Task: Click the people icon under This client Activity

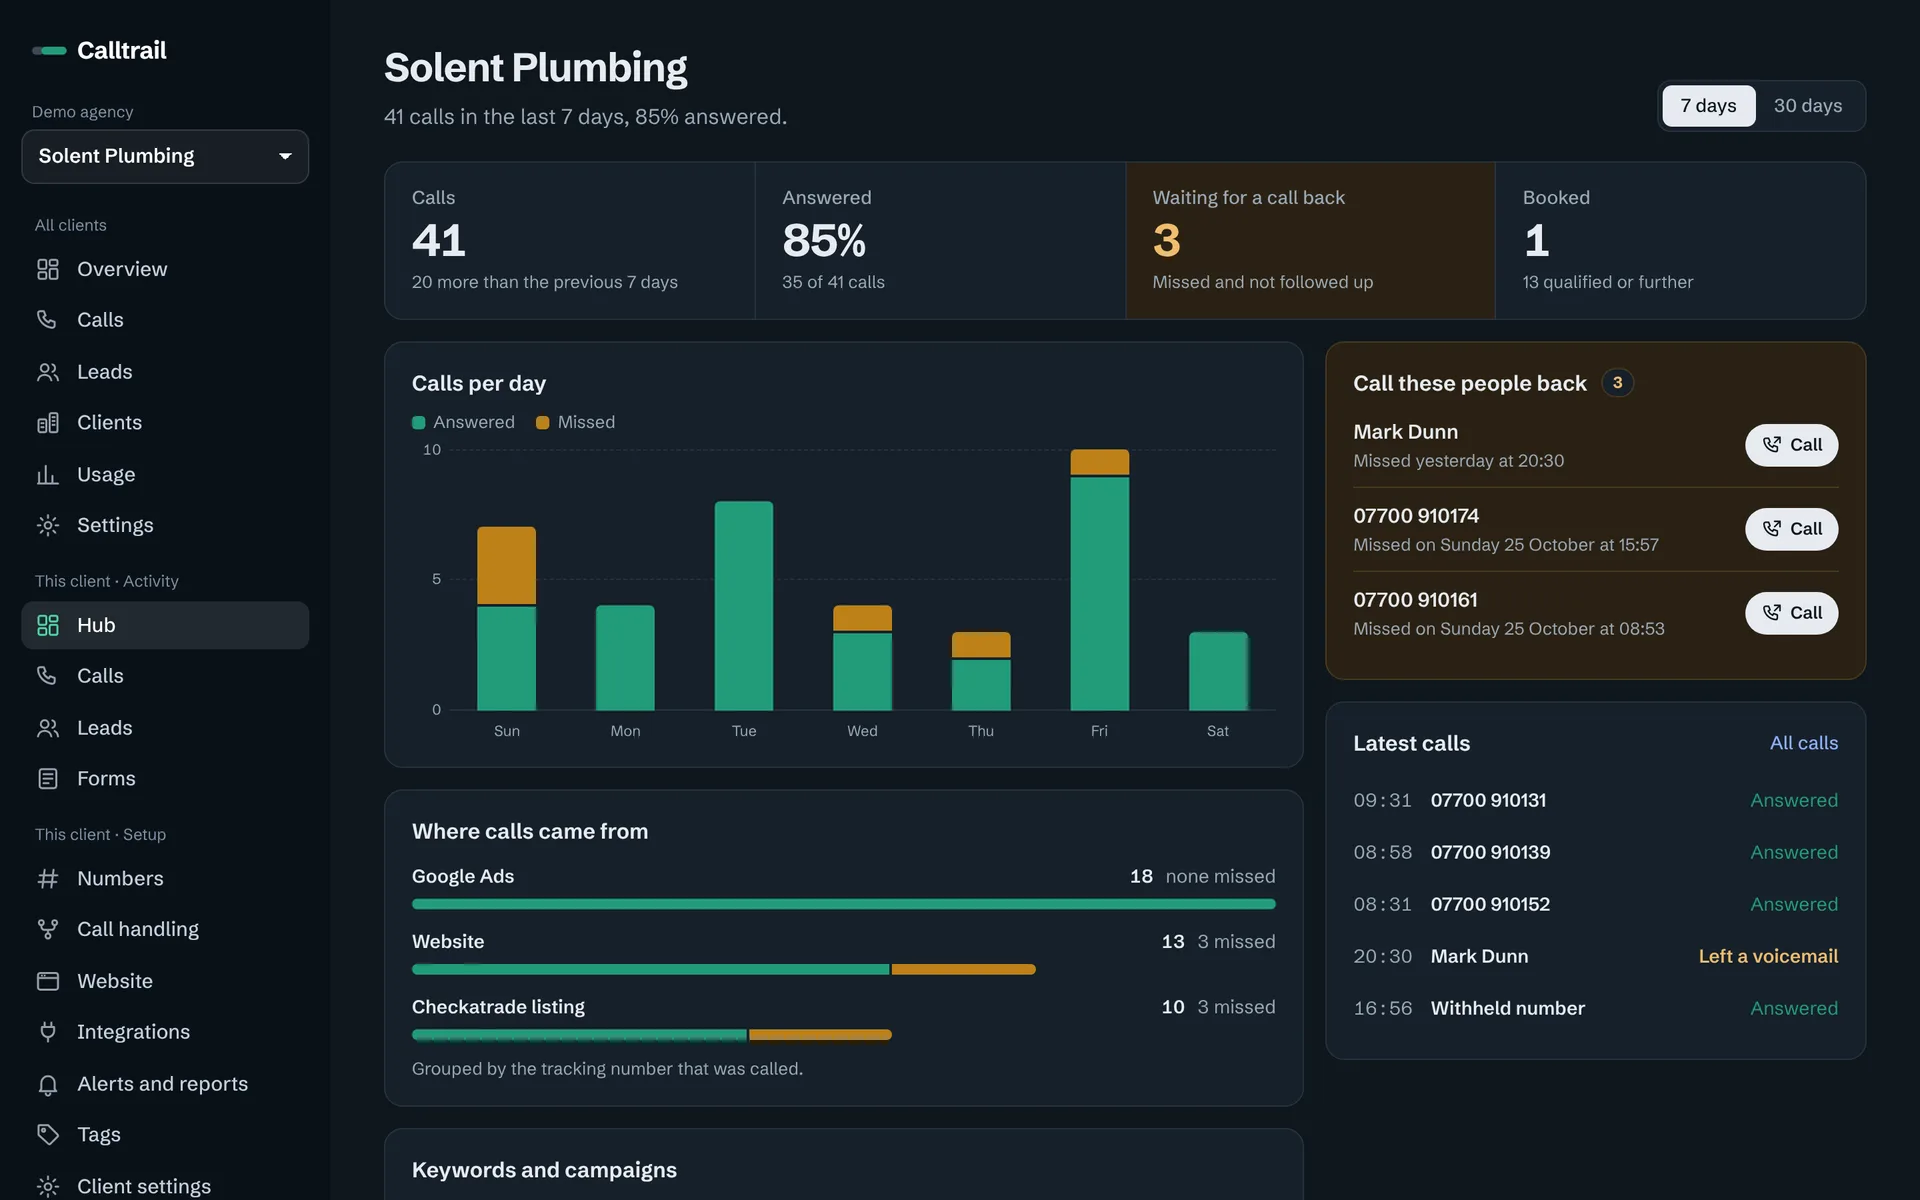Action: [48, 728]
